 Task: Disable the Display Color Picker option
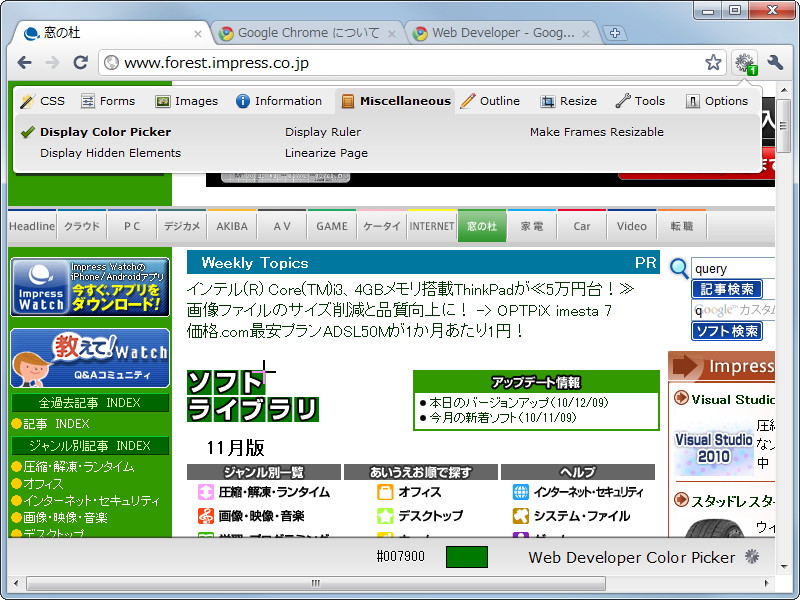106,131
